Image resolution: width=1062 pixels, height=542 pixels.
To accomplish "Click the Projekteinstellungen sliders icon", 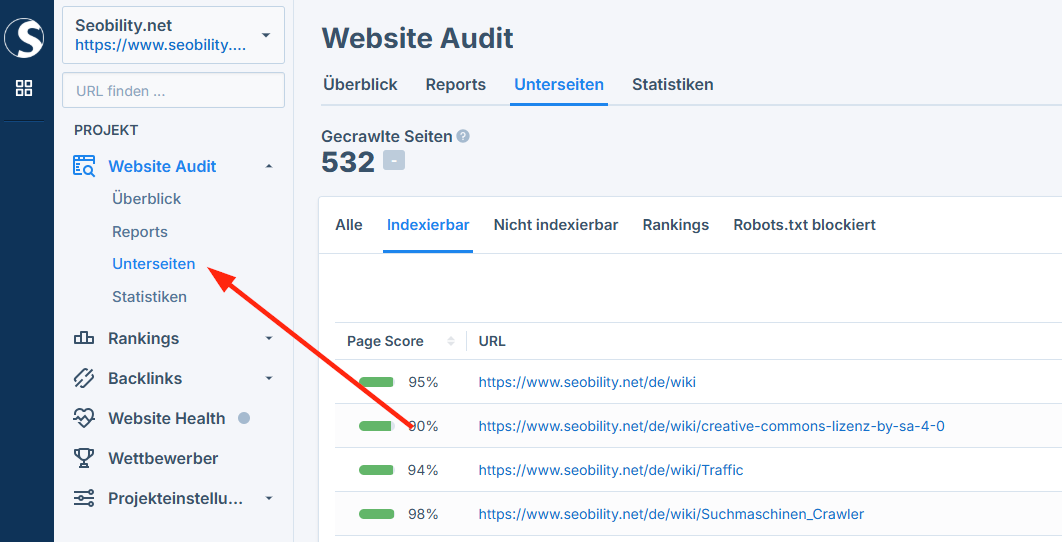I will click(x=84, y=498).
